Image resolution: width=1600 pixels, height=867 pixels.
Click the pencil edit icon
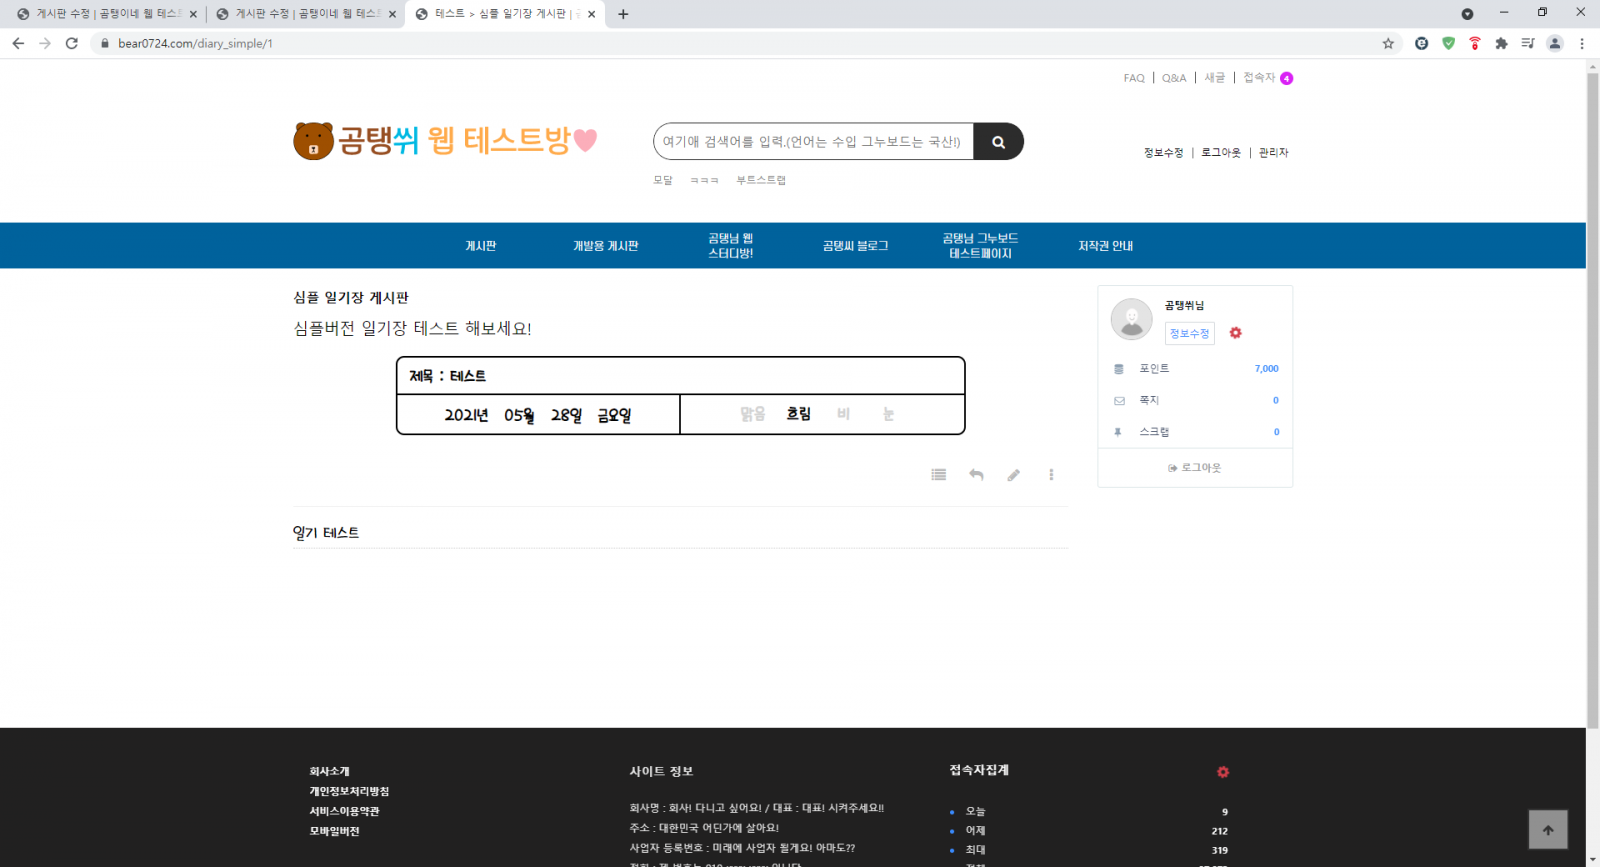pyautogui.click(x=1013, y=475)
